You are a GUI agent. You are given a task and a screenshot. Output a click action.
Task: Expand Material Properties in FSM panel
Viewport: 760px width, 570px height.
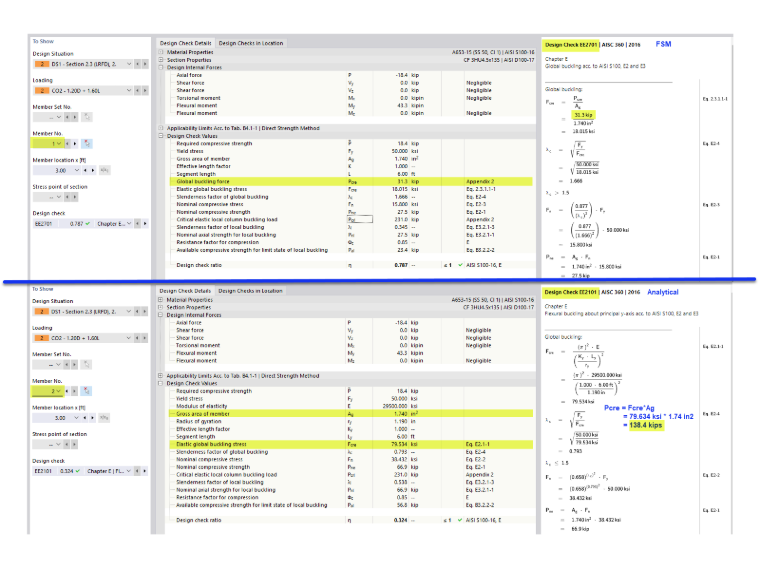(161, 52)
